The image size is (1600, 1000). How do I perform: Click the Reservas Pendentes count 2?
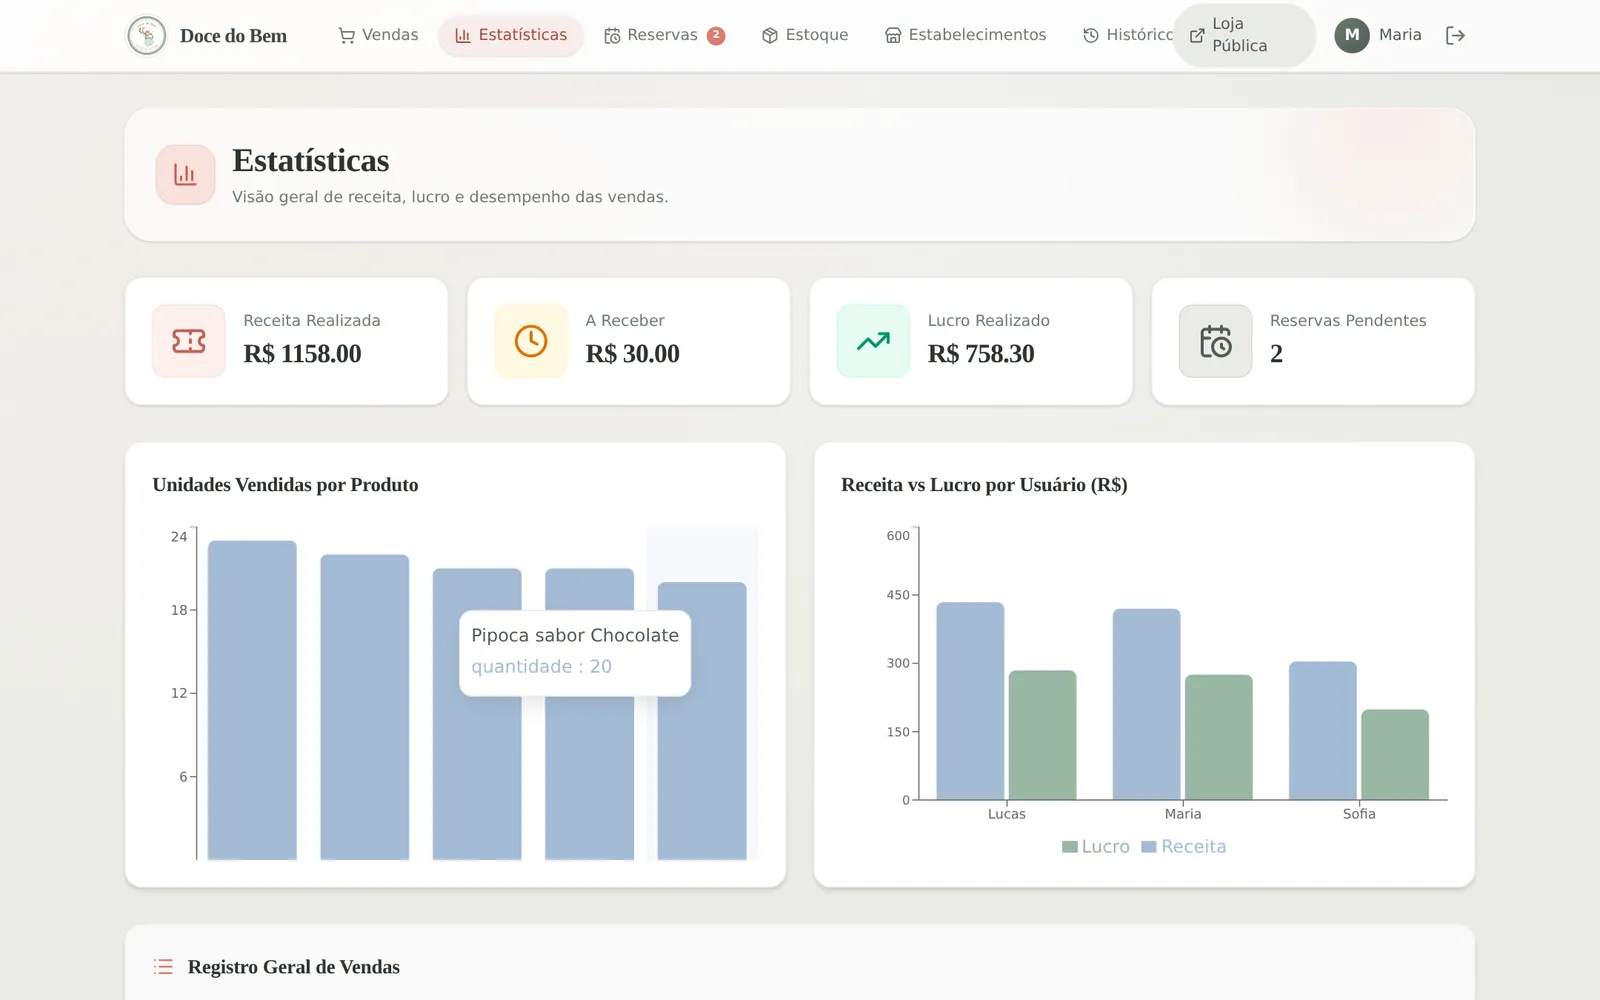pyautogui.click(x=1276, y=354)
